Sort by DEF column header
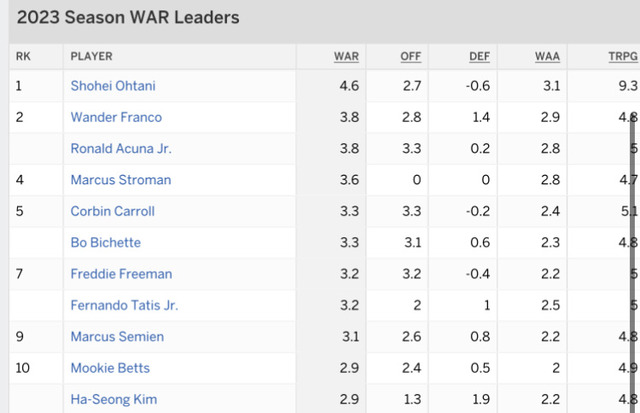 pyautogui.click(x=480, y=56)
